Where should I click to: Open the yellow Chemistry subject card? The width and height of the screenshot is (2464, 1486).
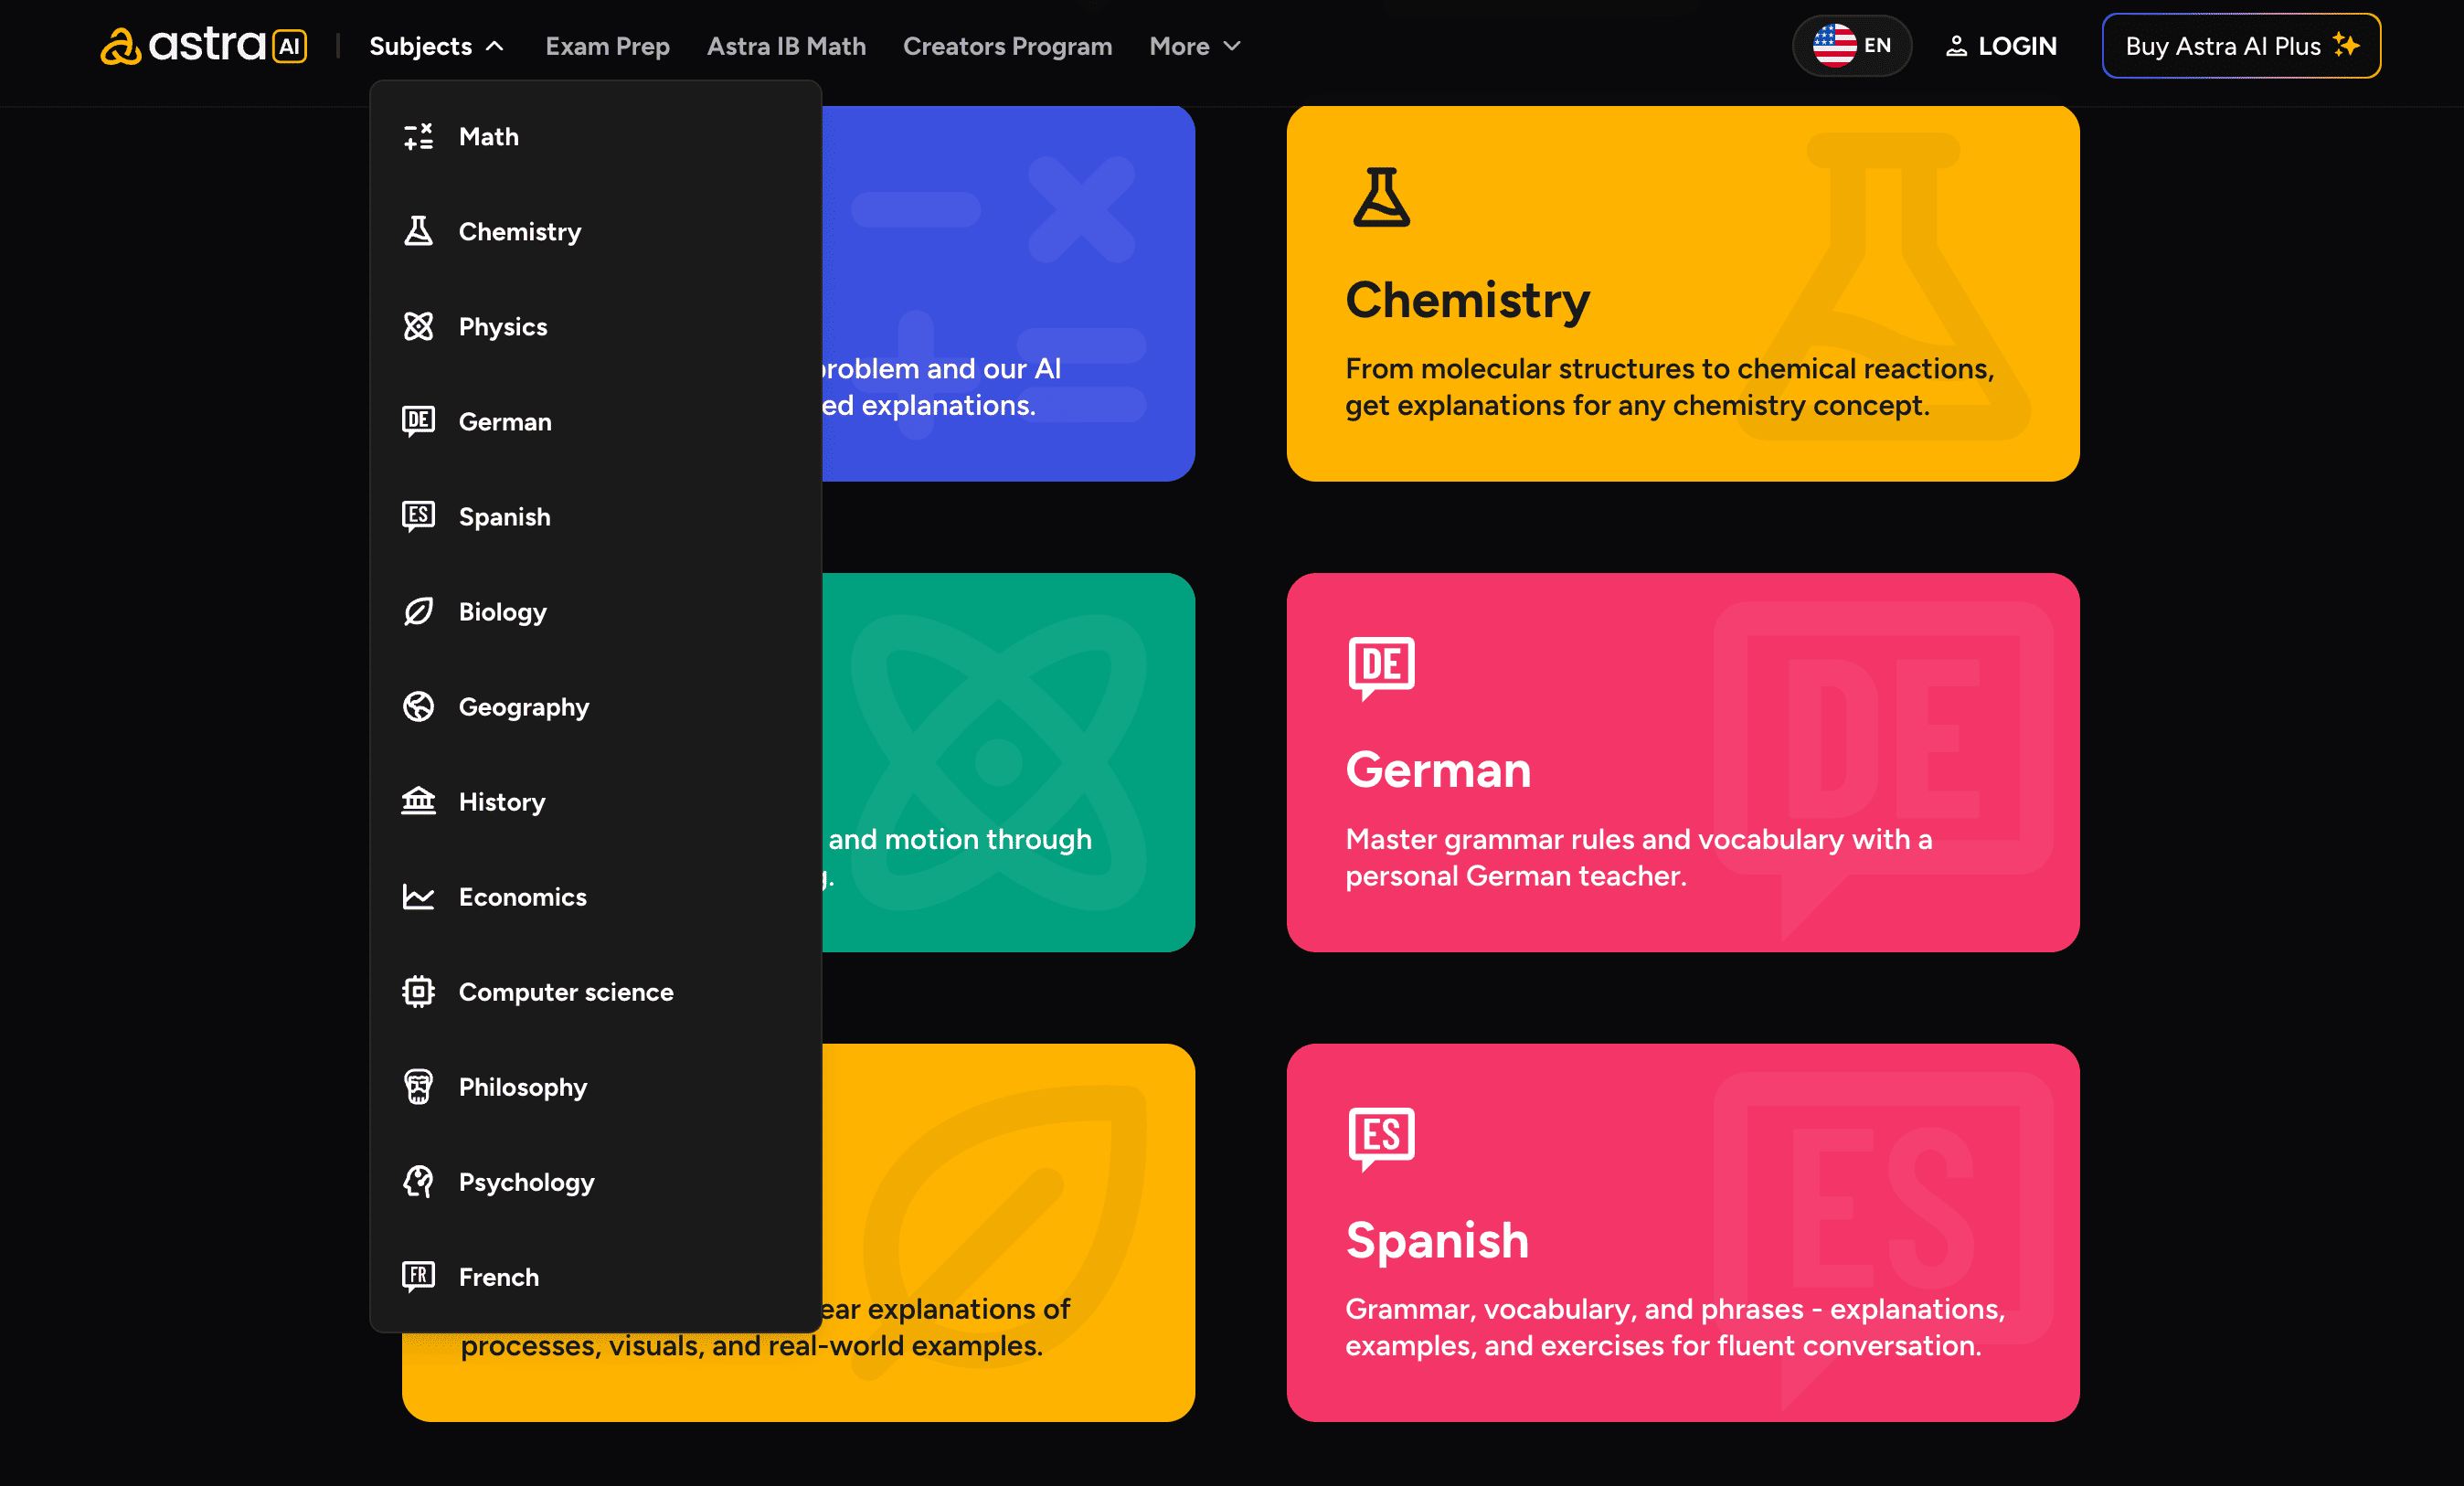point(1682,293)
